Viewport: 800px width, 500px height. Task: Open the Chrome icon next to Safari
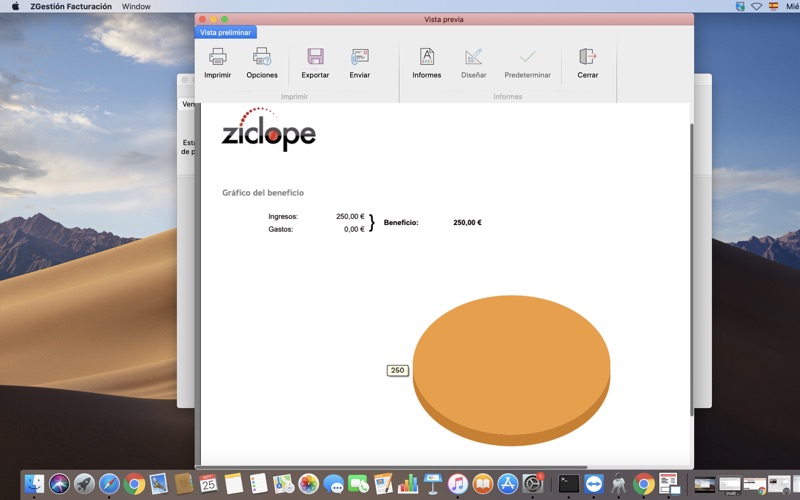tap(134, 484)
